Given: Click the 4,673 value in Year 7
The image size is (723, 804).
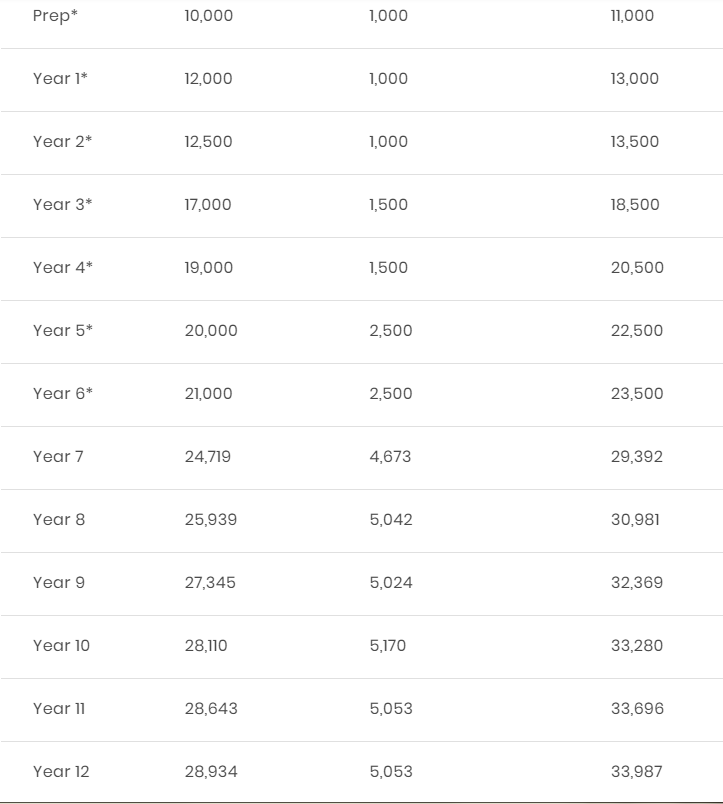Looking at the screenshot, I should point(390,457).
